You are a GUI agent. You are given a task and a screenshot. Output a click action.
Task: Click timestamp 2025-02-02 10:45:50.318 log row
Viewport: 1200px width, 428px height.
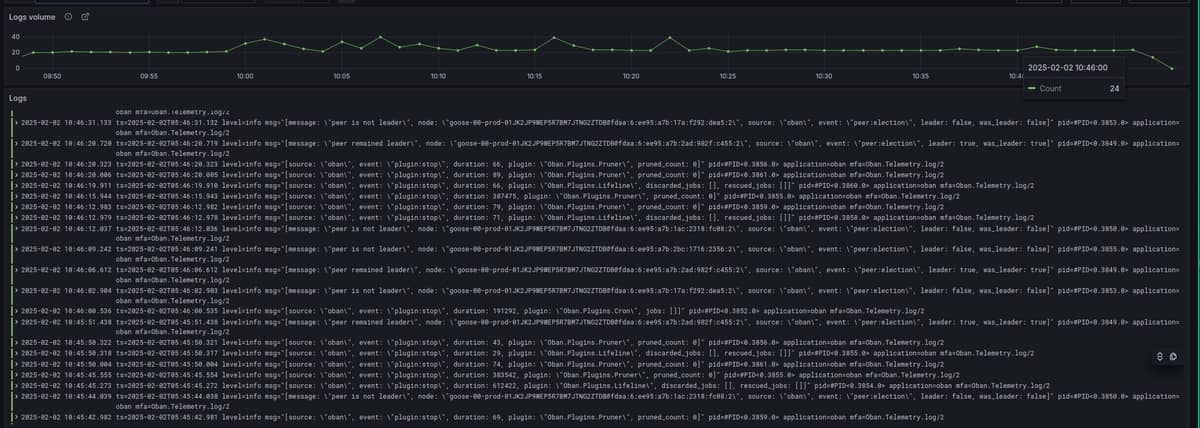click(68, 354)
